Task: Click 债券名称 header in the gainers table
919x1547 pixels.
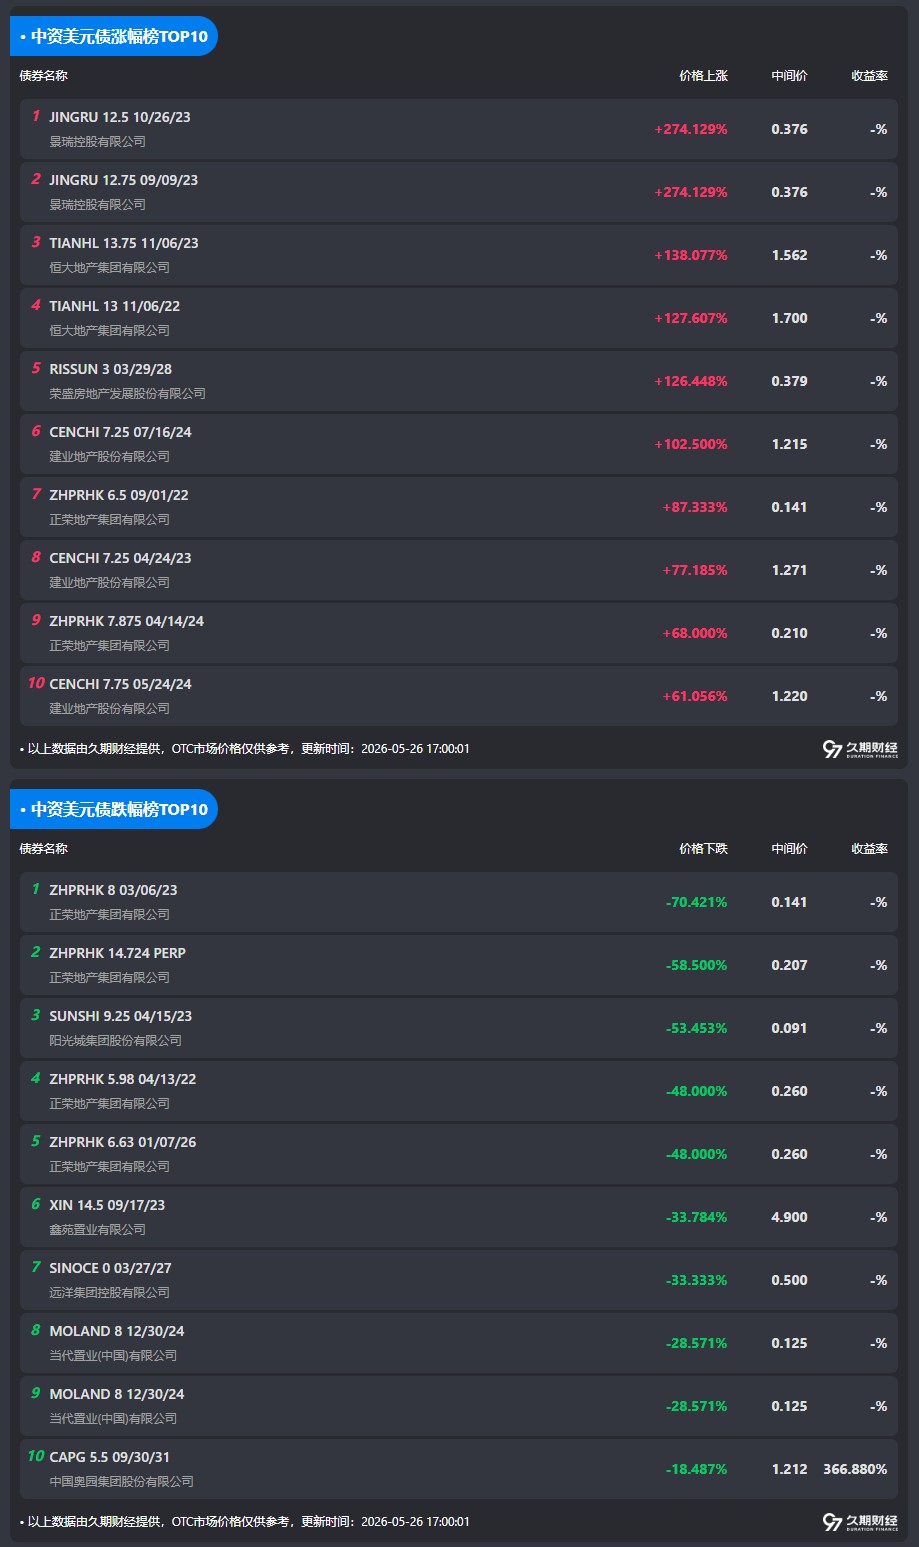Action: [44, 76]
